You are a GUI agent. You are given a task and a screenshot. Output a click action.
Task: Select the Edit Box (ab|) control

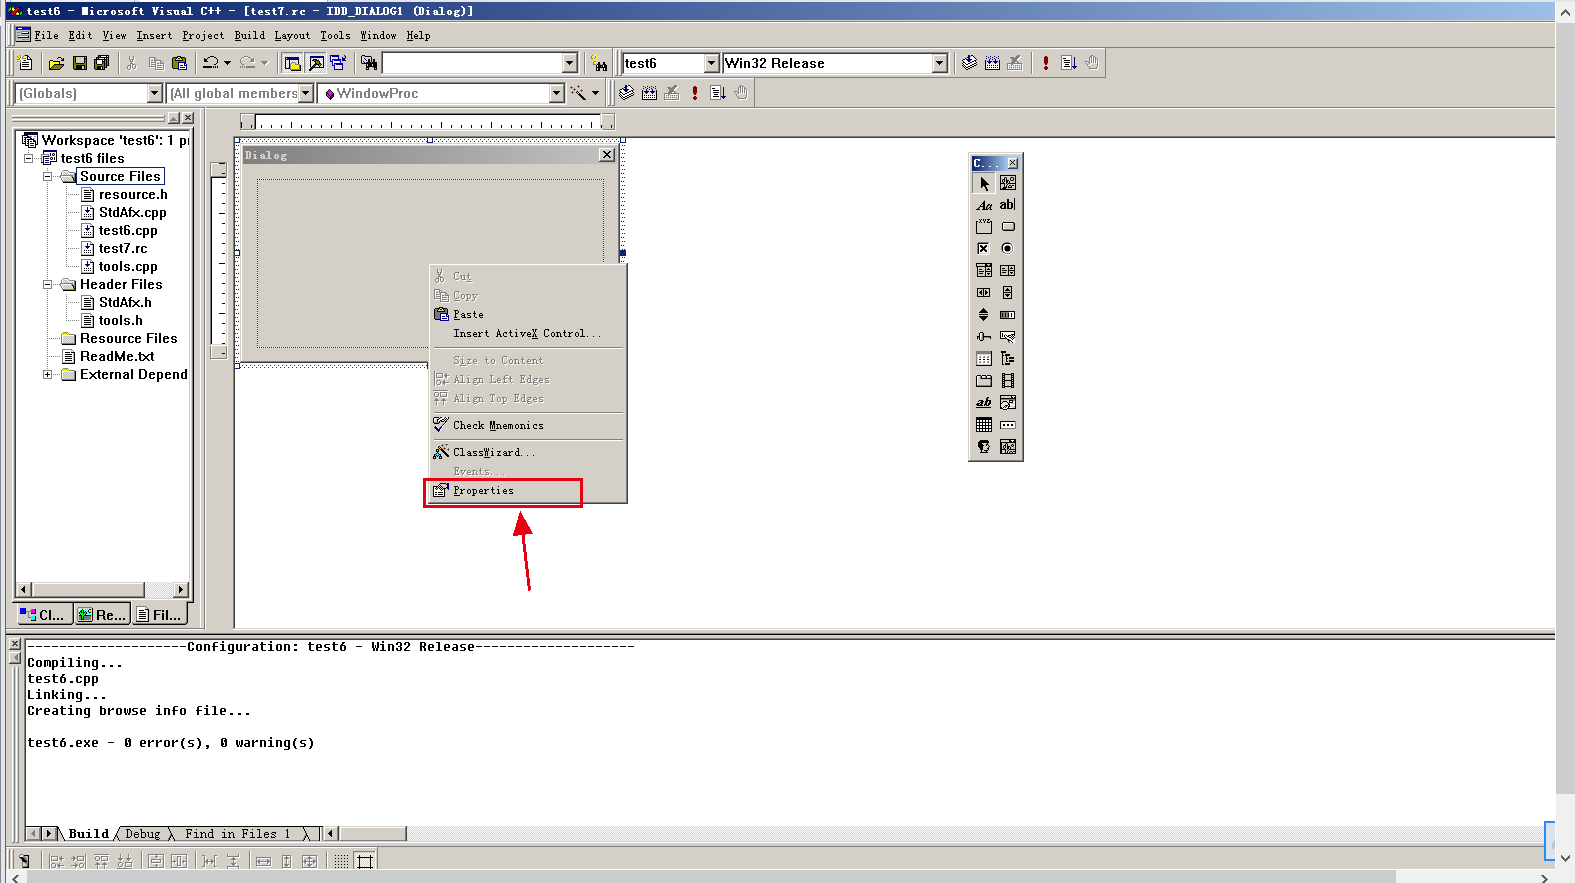(x=1008, y=205)
